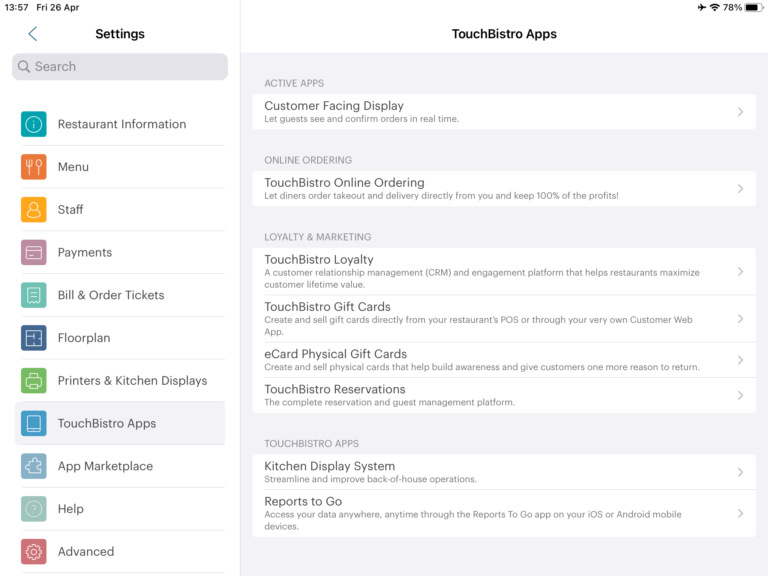This screenshot has width=768, height=576.
Task: Select the Staff person icon
Action: [34, 210]
